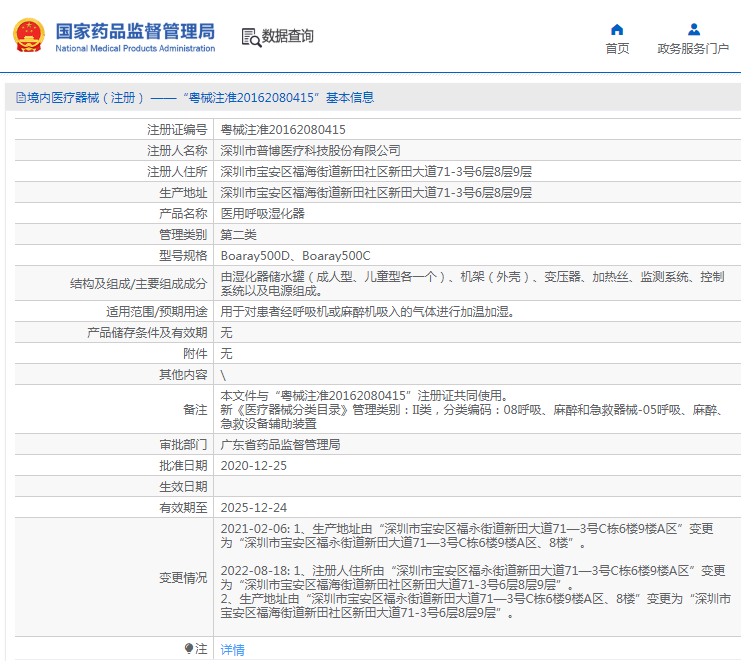Click the 政务服务门户 user icon
This screenshot has height=661, width=741.
[x=693, y=30]
